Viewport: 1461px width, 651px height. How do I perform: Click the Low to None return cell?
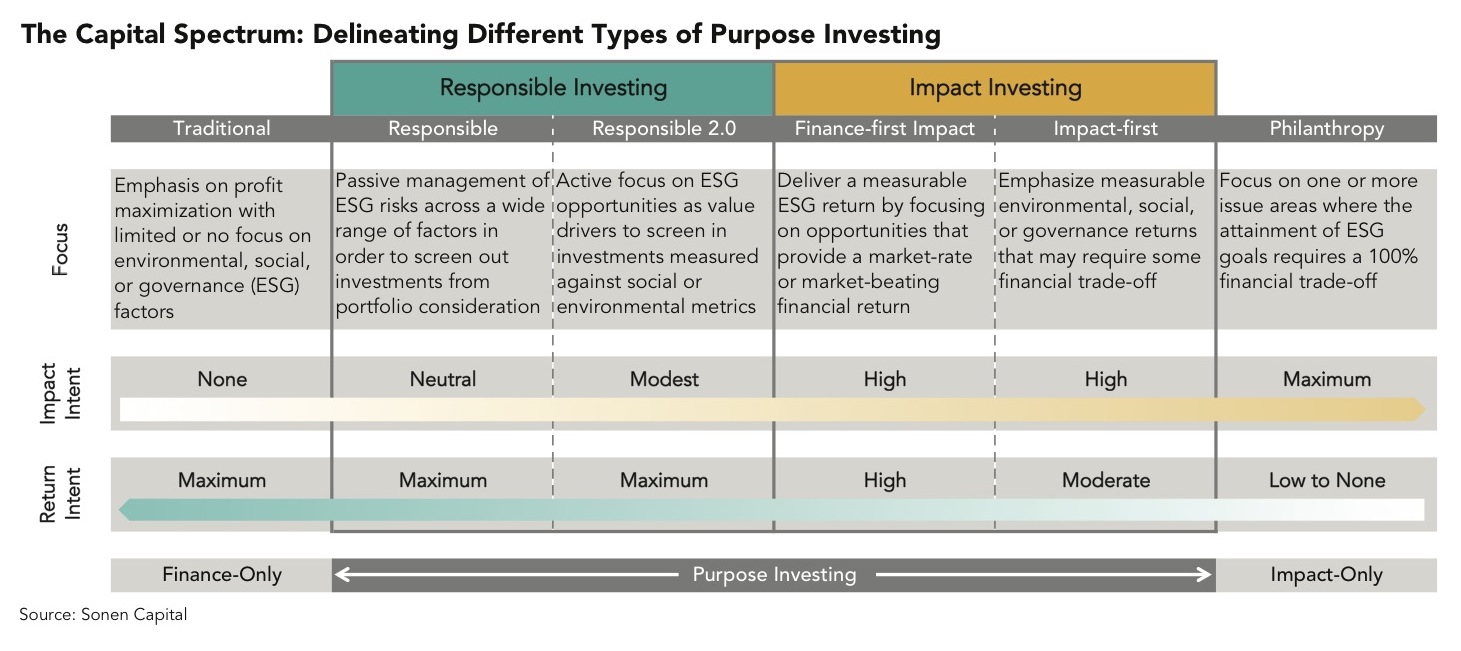tap(1326, 480)
